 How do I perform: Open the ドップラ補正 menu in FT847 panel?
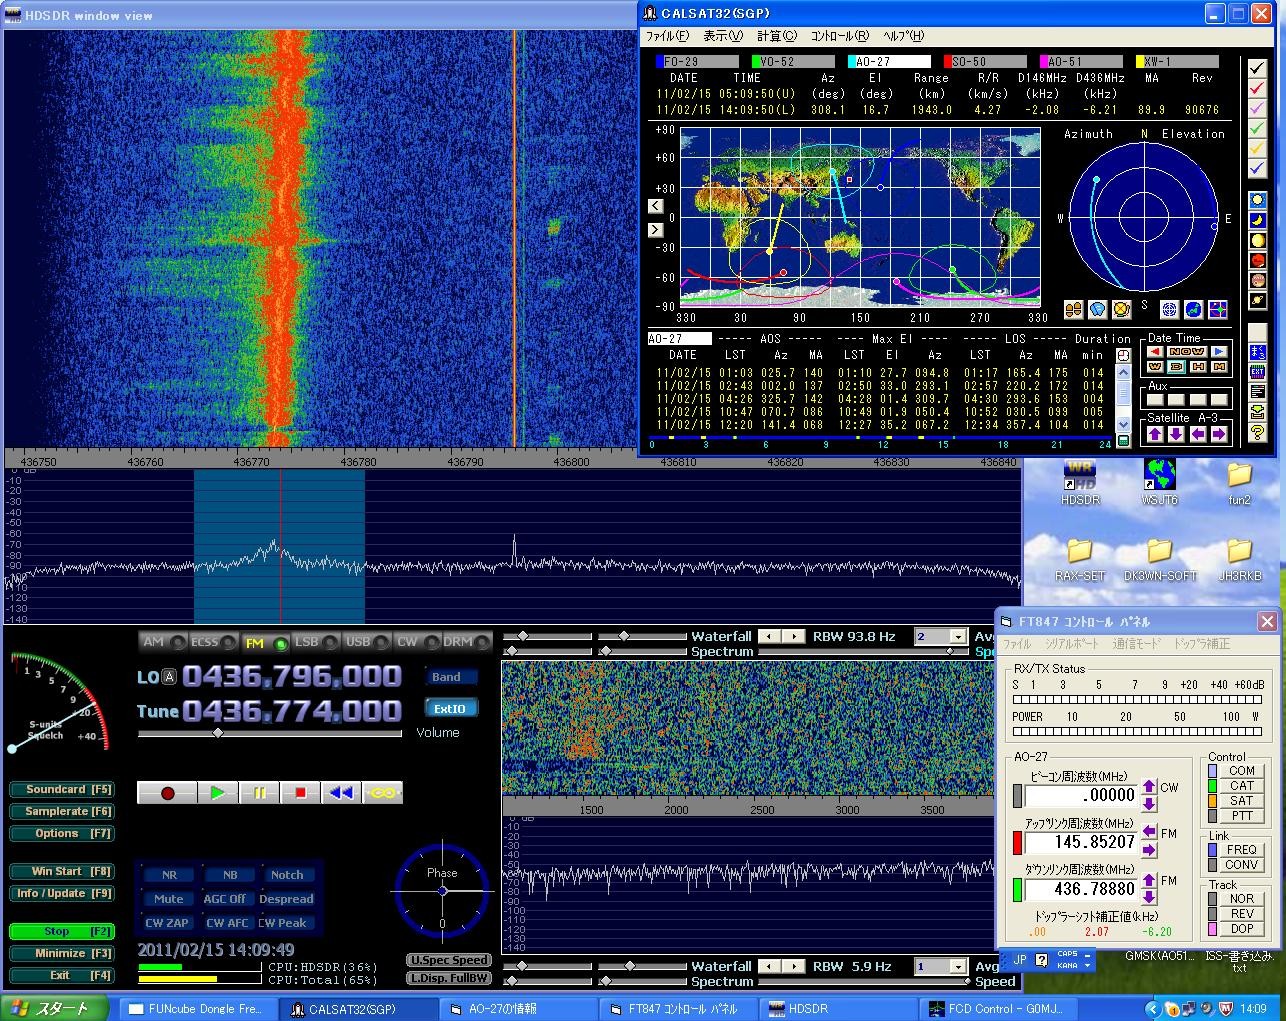[1202, 644]
